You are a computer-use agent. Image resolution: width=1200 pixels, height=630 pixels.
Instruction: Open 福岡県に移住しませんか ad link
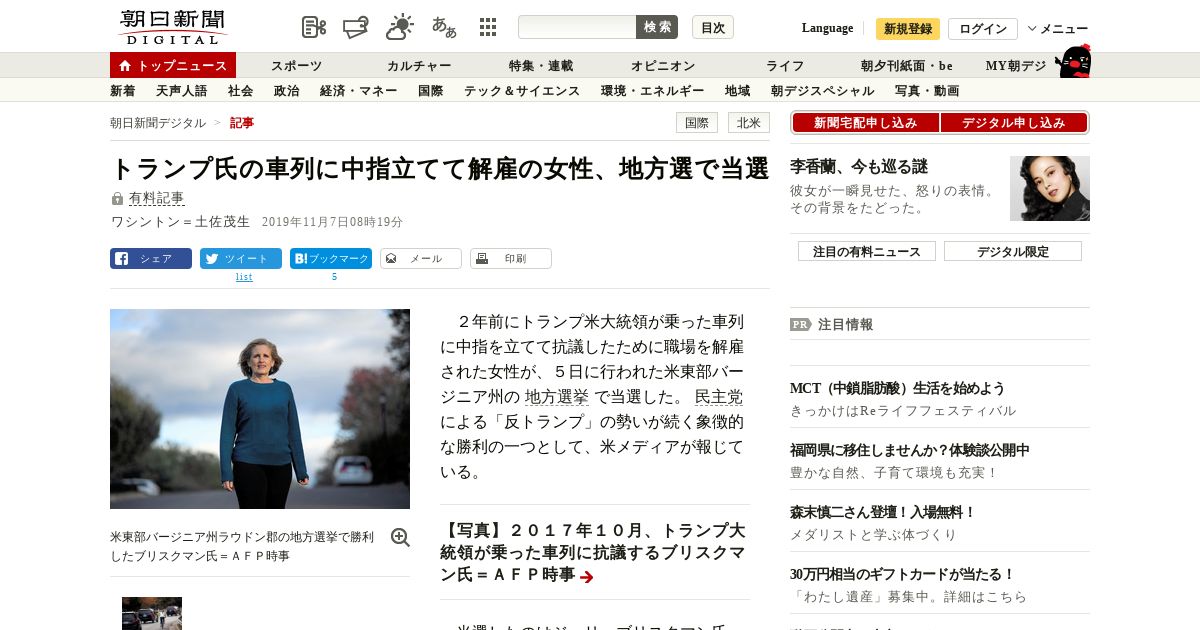coord(909,450)
